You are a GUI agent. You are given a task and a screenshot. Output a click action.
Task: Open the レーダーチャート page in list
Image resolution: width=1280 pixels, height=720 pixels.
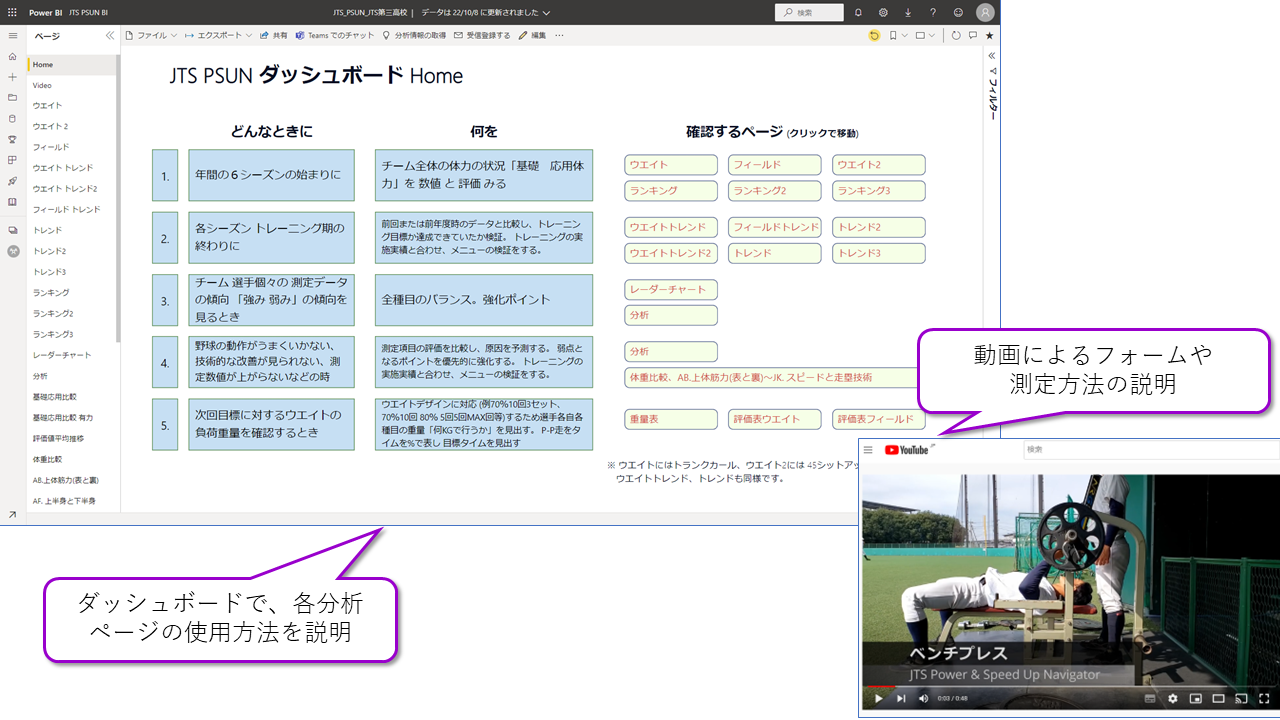tap(62, 355)
